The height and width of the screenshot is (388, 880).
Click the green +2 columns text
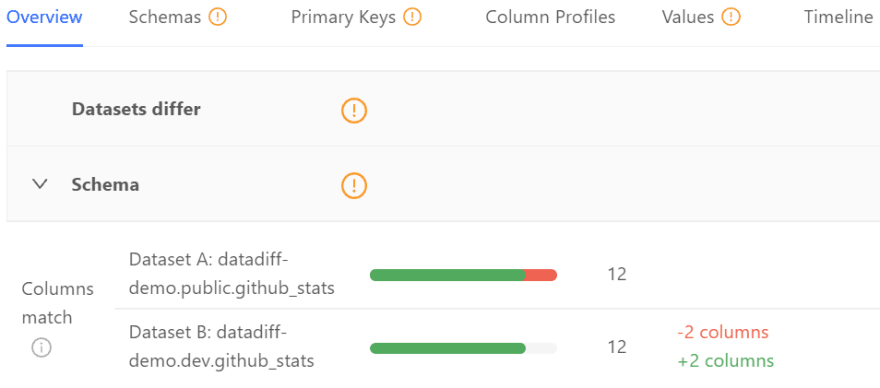pyautogui.click(x=726, y=360)
